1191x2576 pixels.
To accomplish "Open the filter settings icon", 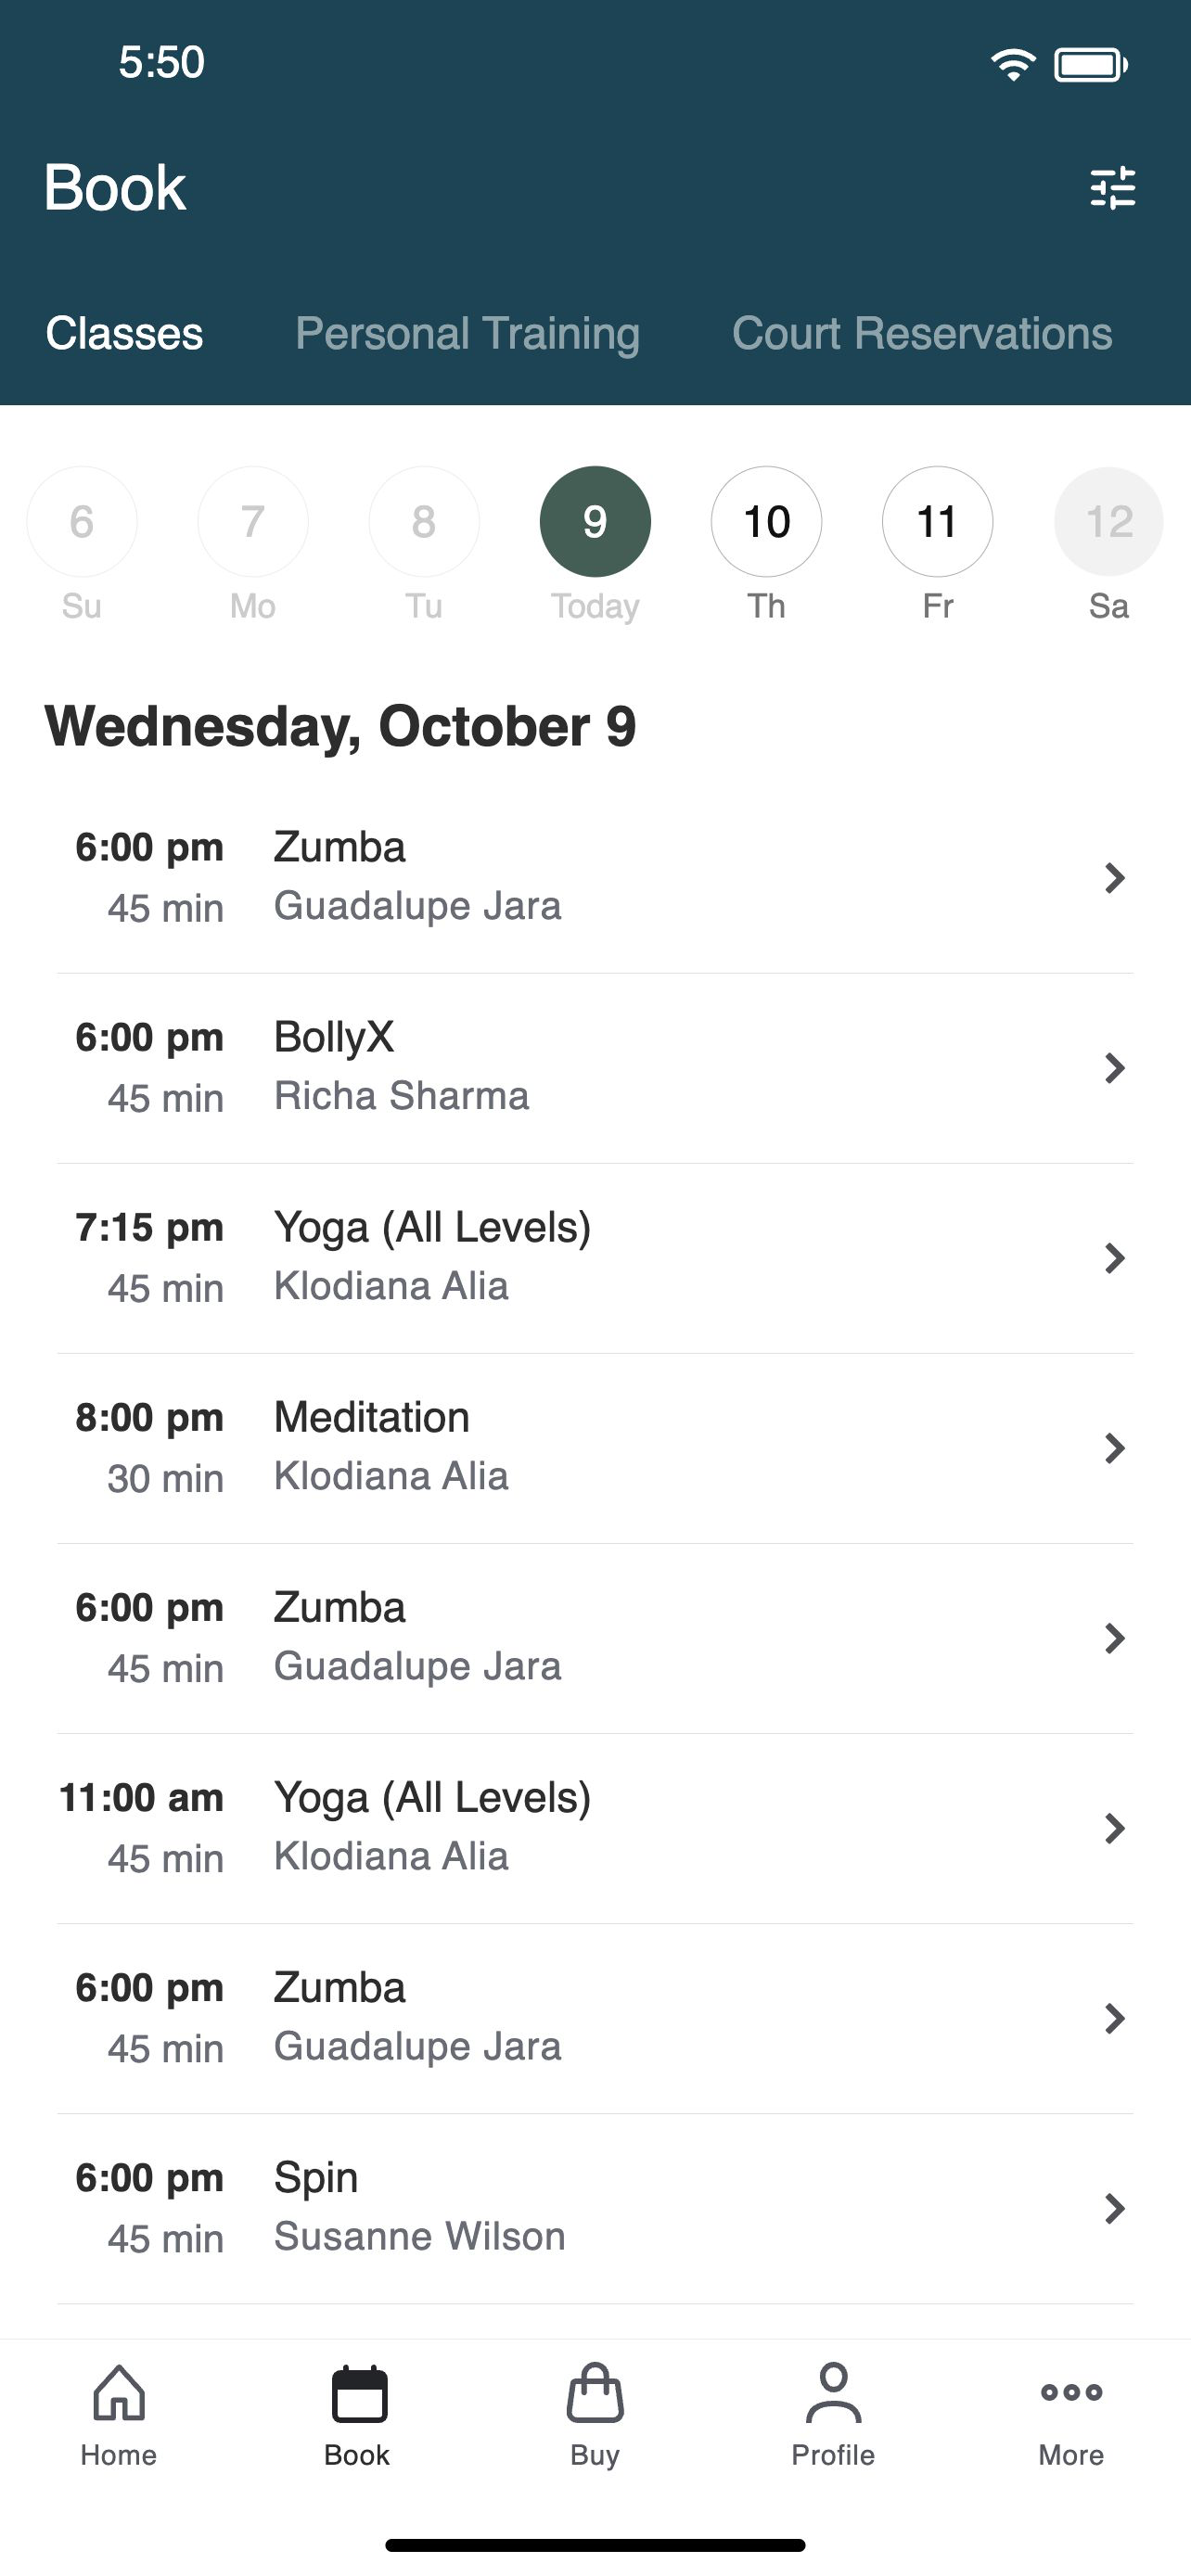I will point(1112,187).
